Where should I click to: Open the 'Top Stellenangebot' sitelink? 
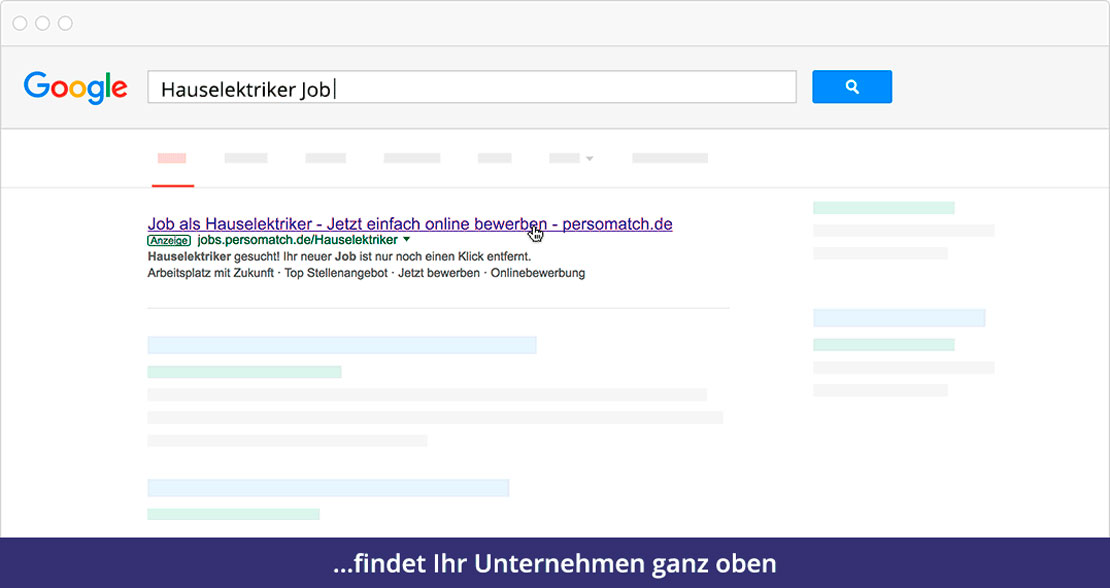tap(336, 273)
